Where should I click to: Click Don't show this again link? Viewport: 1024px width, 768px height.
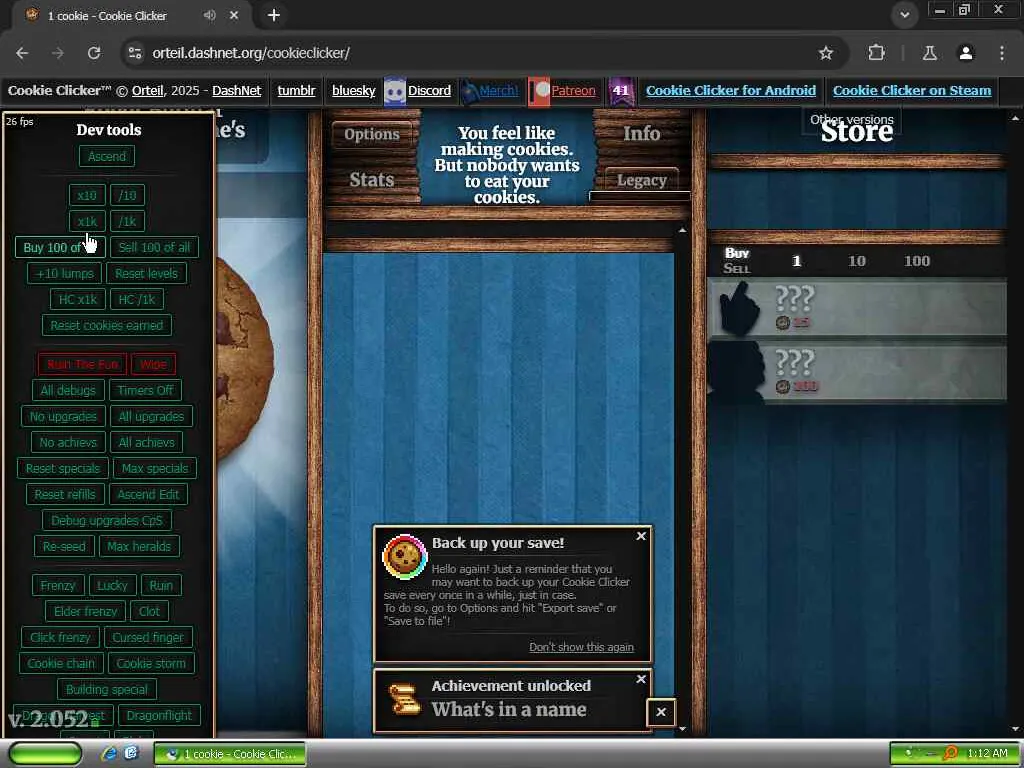[581, 647]
